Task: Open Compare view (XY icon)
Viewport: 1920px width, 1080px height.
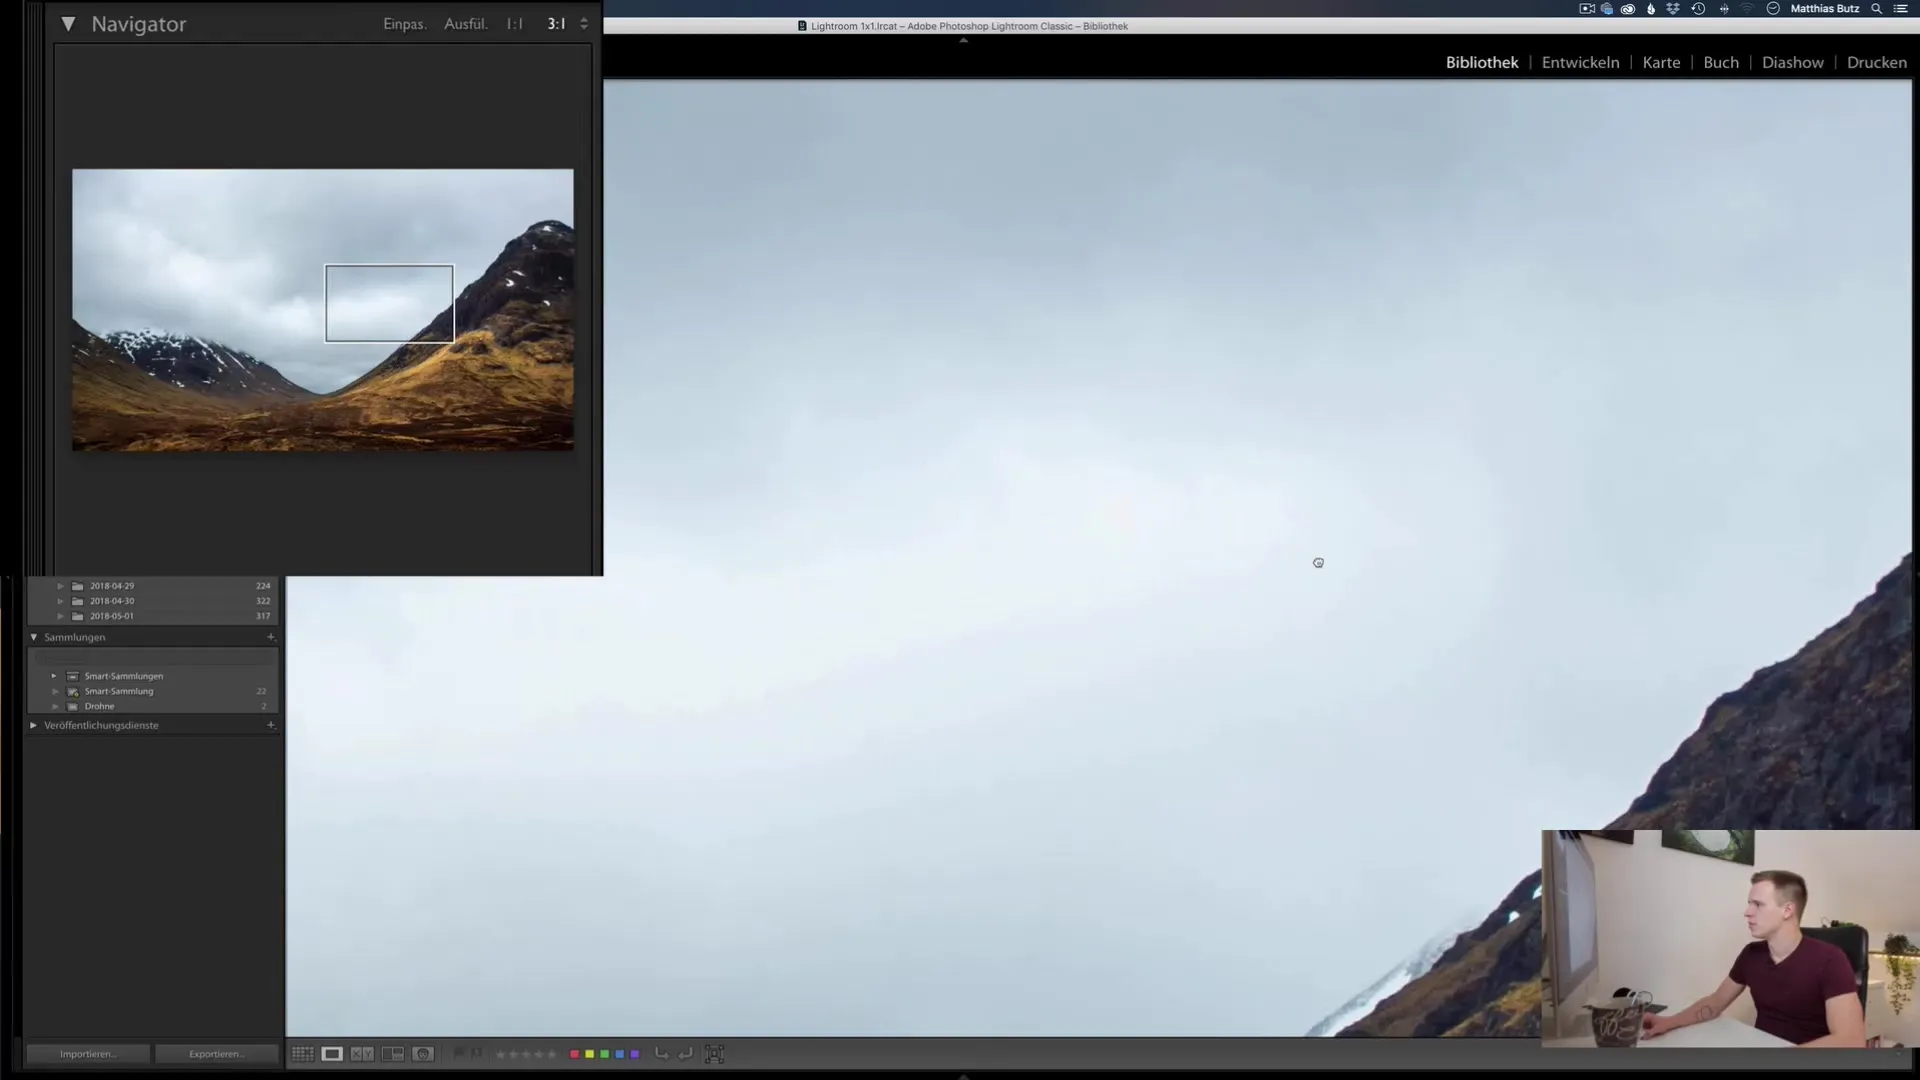Action: pos(362,1054)
